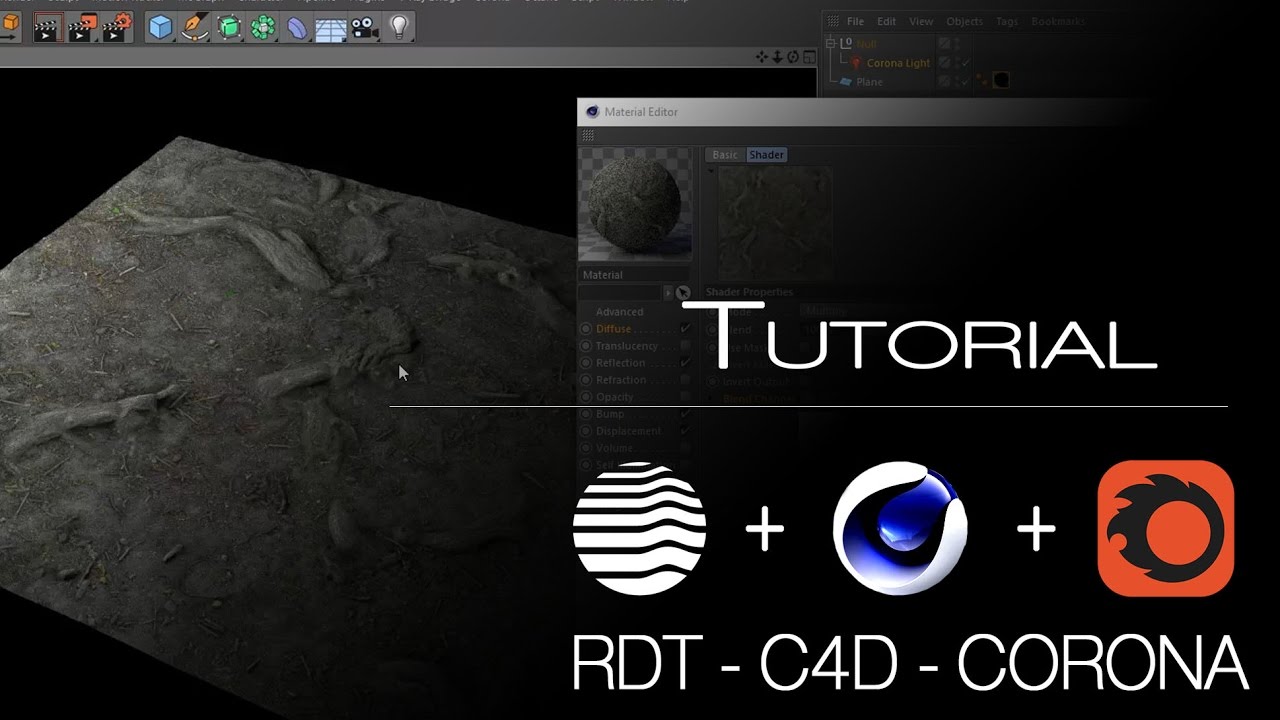Viewport: 1280px width, 720px height.
Task: Click the Null object icon in tree
Action: point(847,43)
